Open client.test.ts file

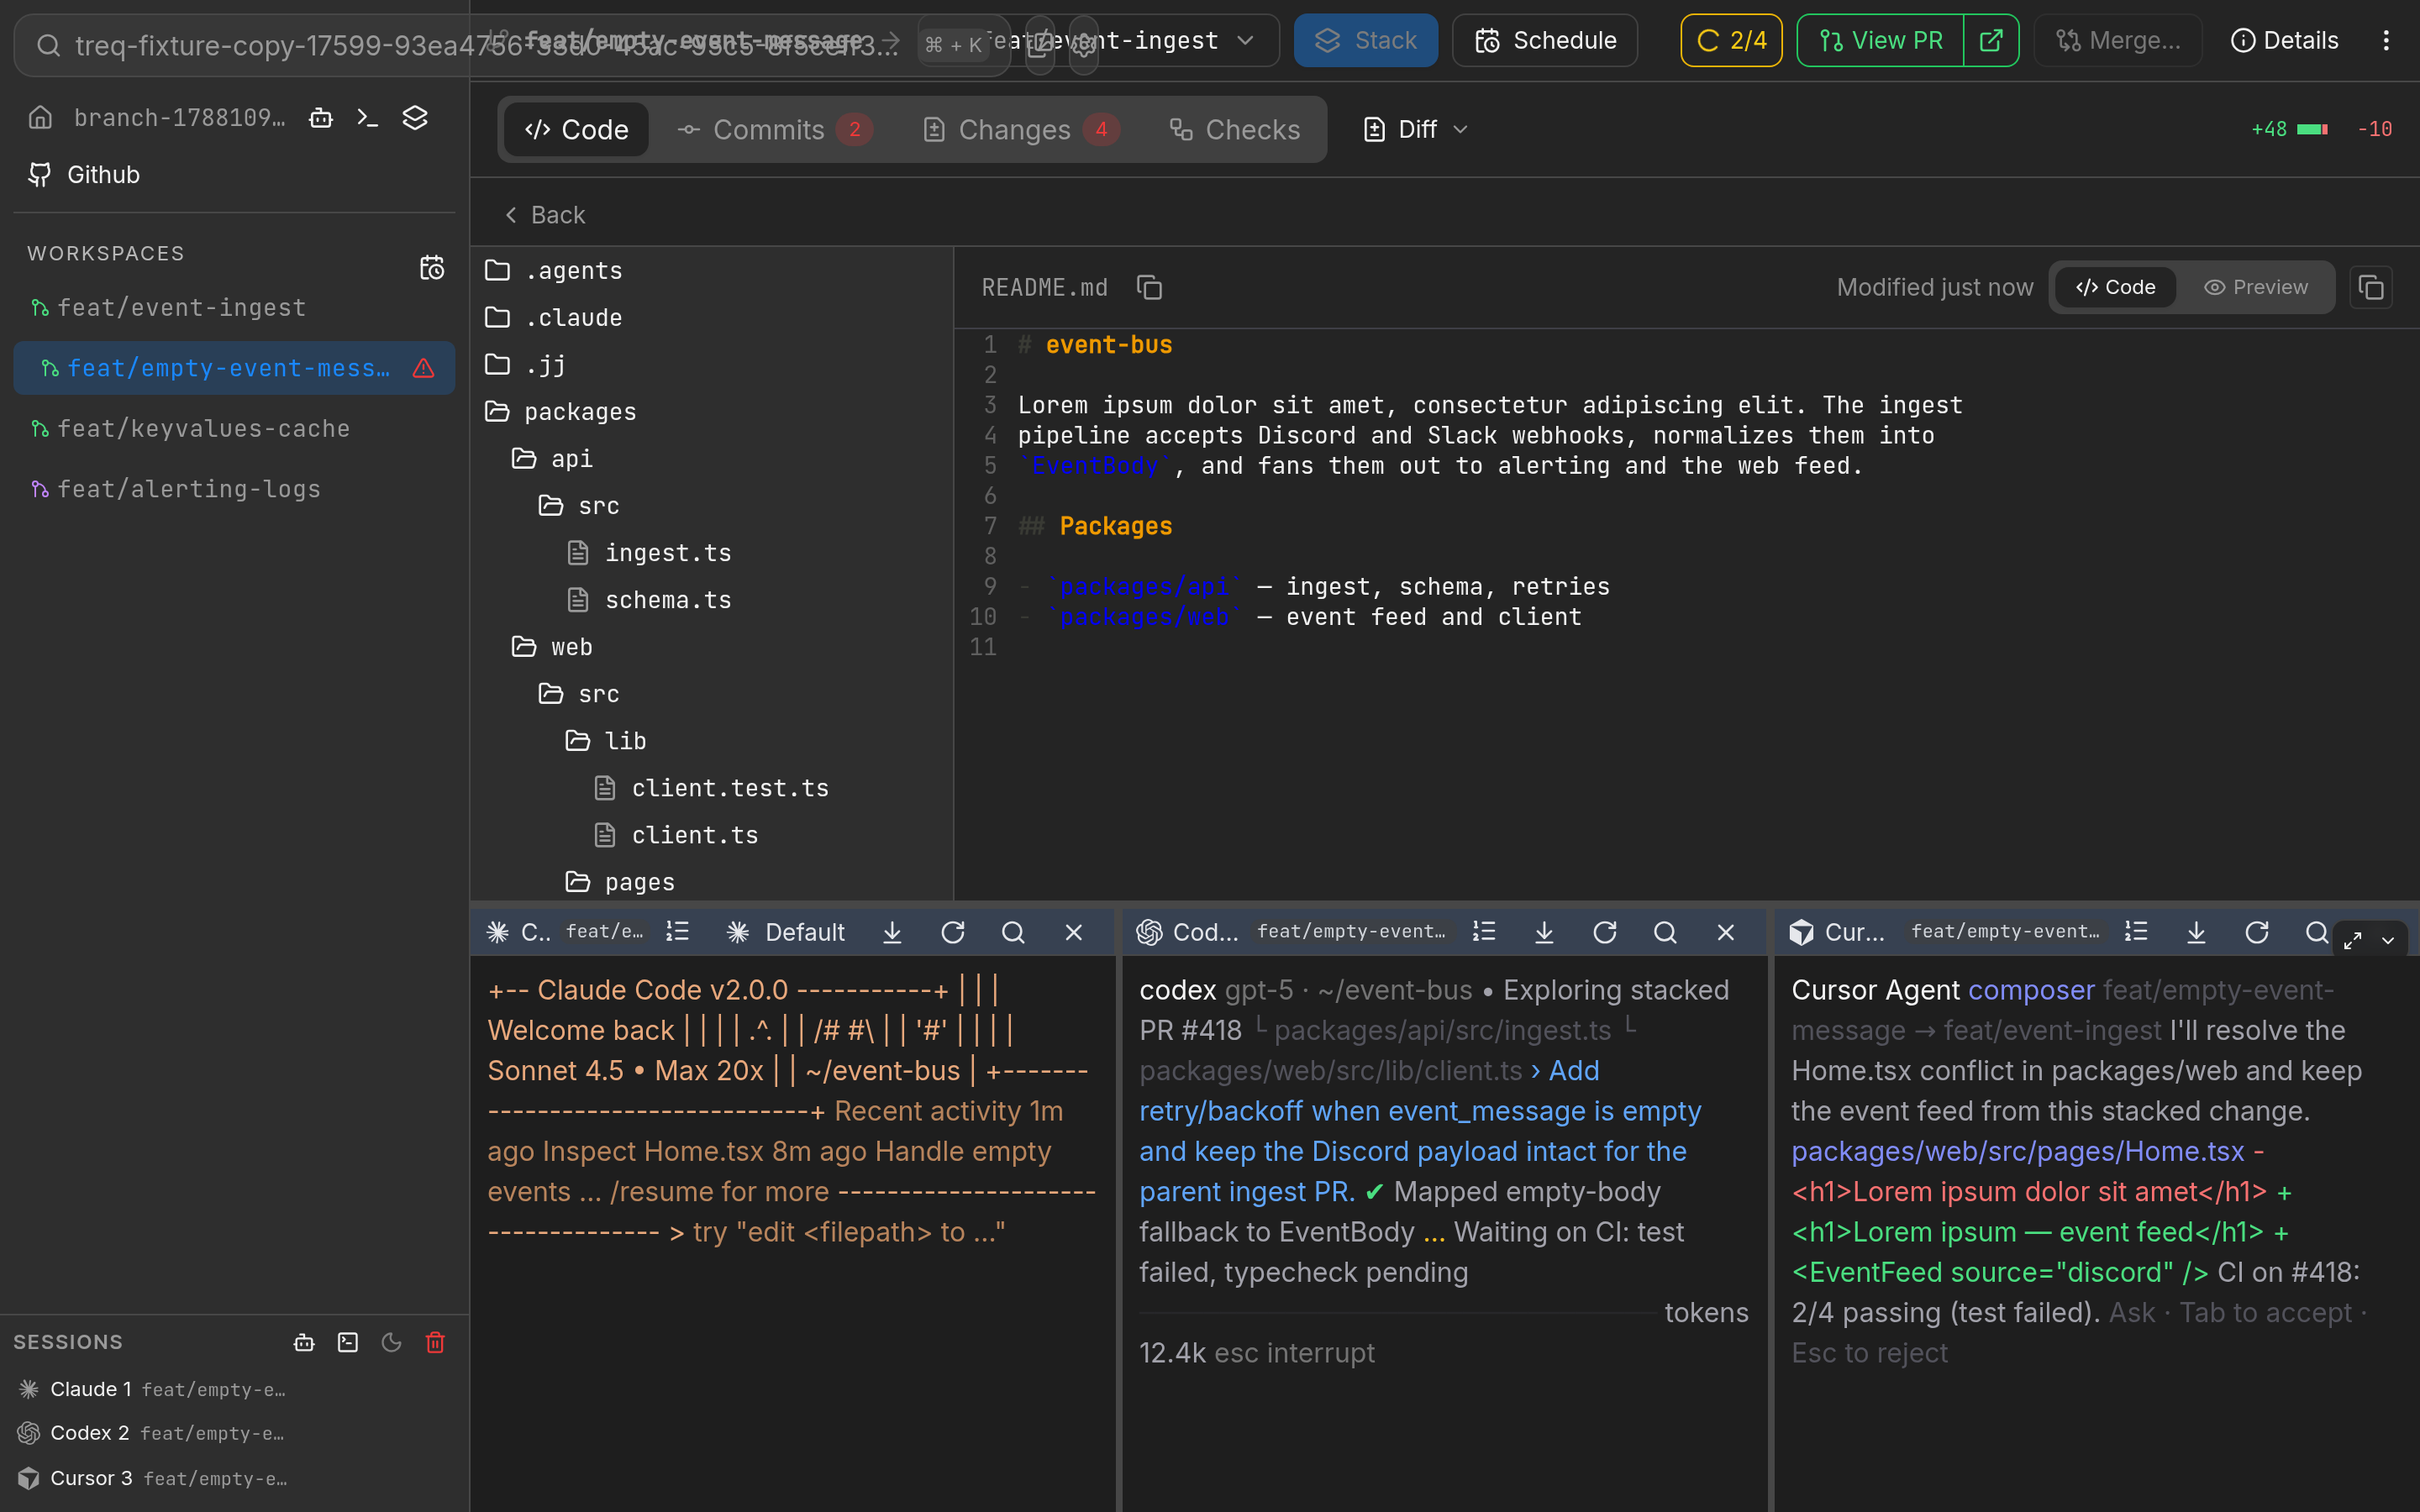[711, 787]
